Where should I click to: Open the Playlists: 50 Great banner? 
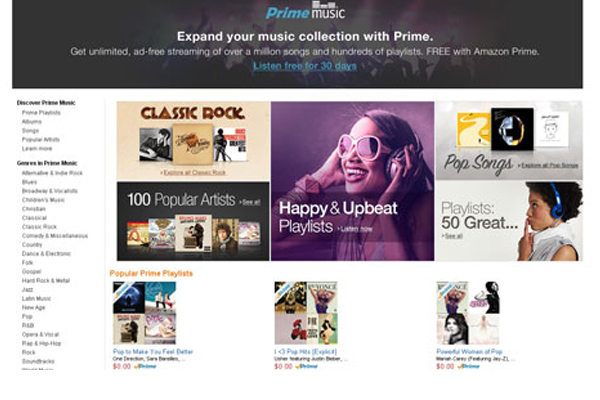click(x=509, y=221)
